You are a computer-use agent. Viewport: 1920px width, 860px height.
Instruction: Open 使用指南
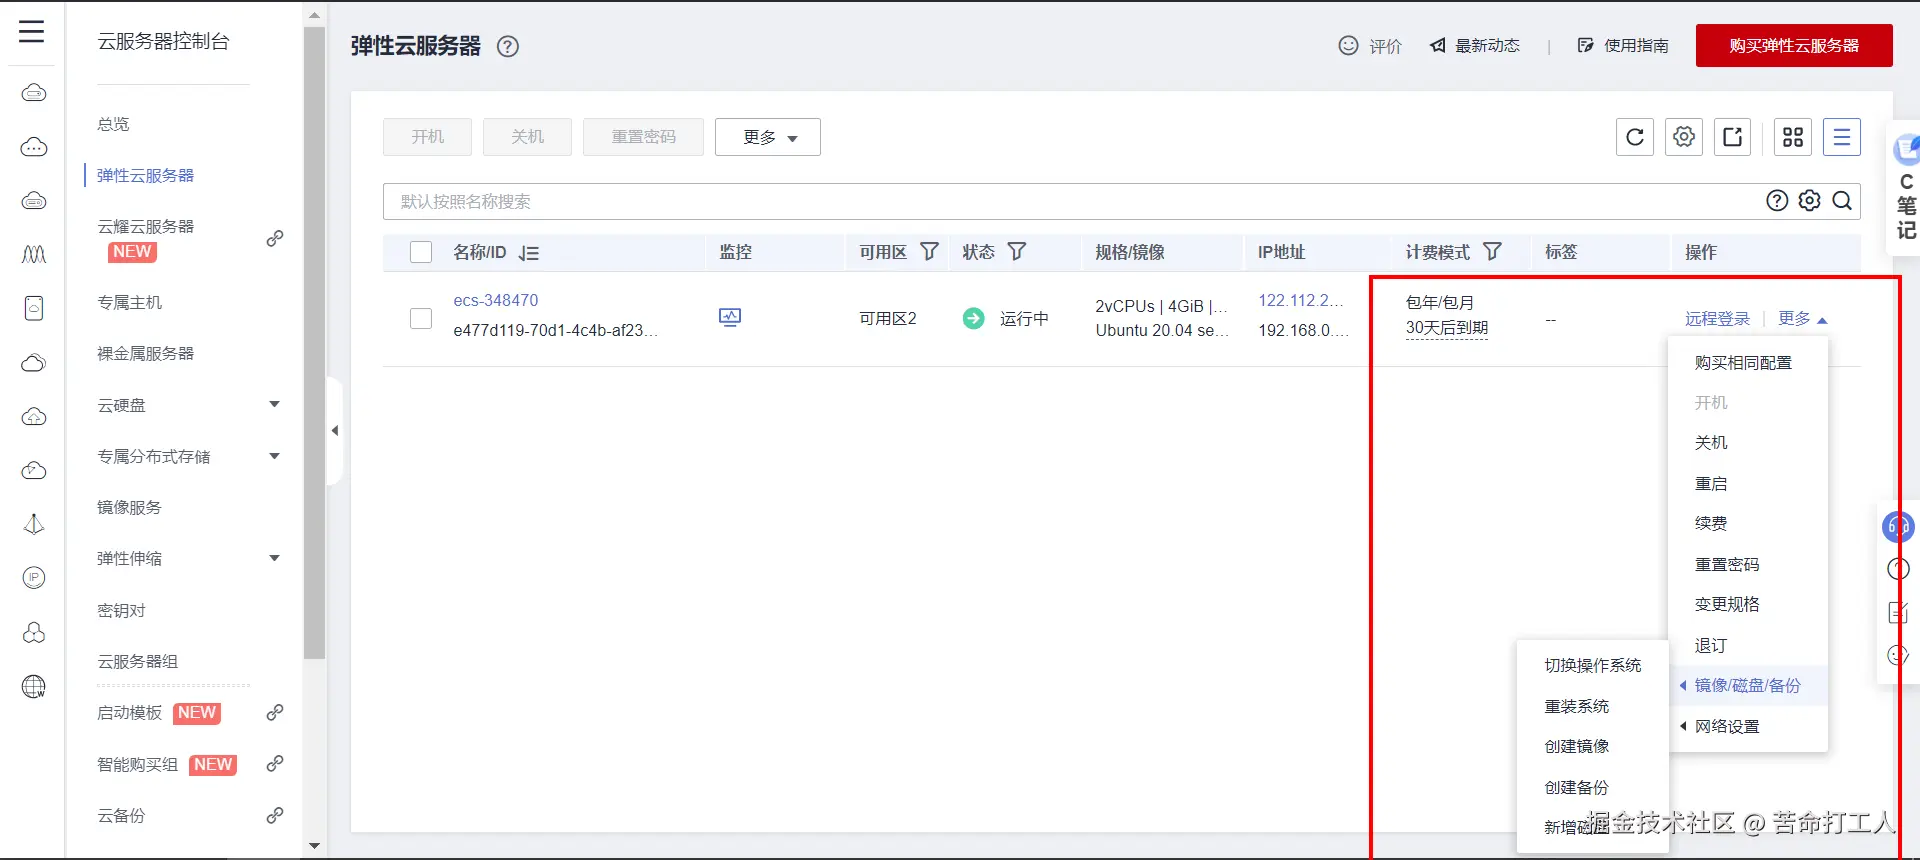pyautogui.click(x=1623, y=46)
